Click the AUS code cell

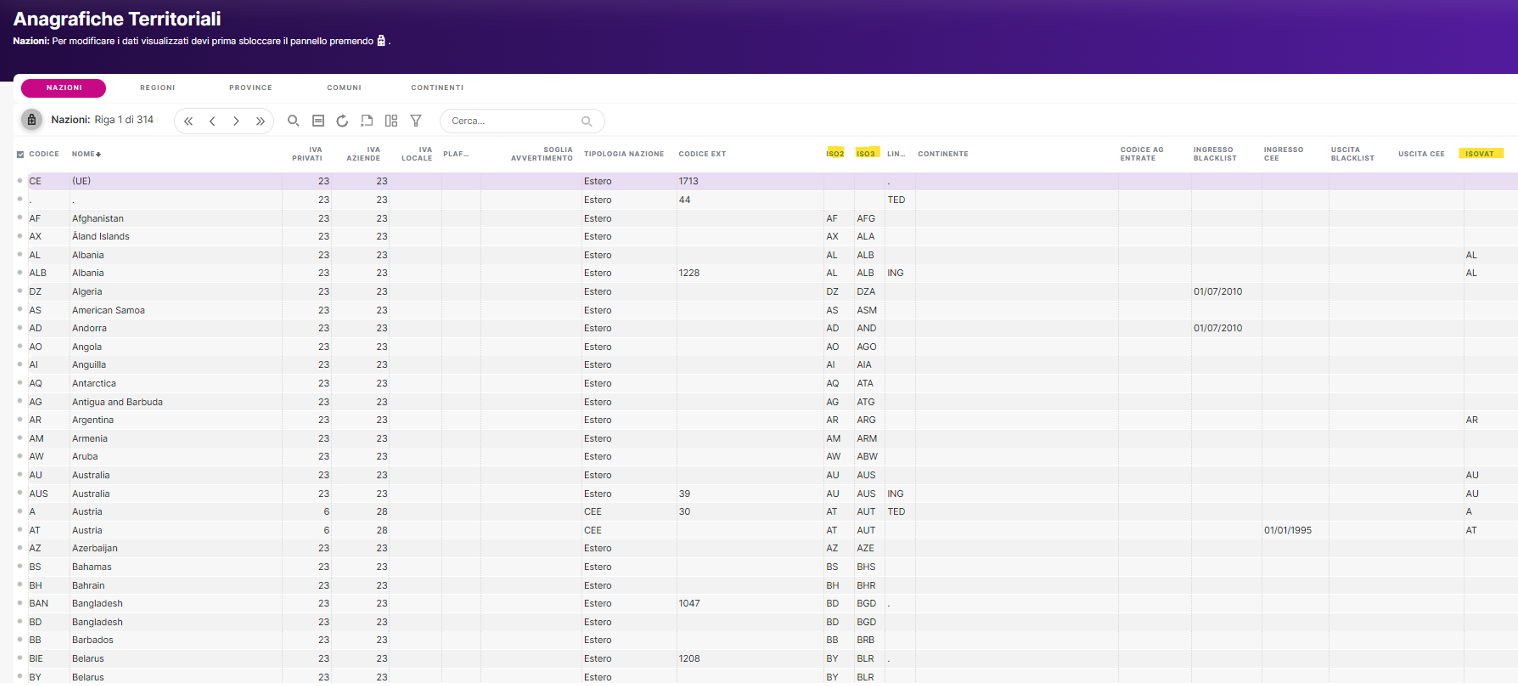click(x=38, y=494)
